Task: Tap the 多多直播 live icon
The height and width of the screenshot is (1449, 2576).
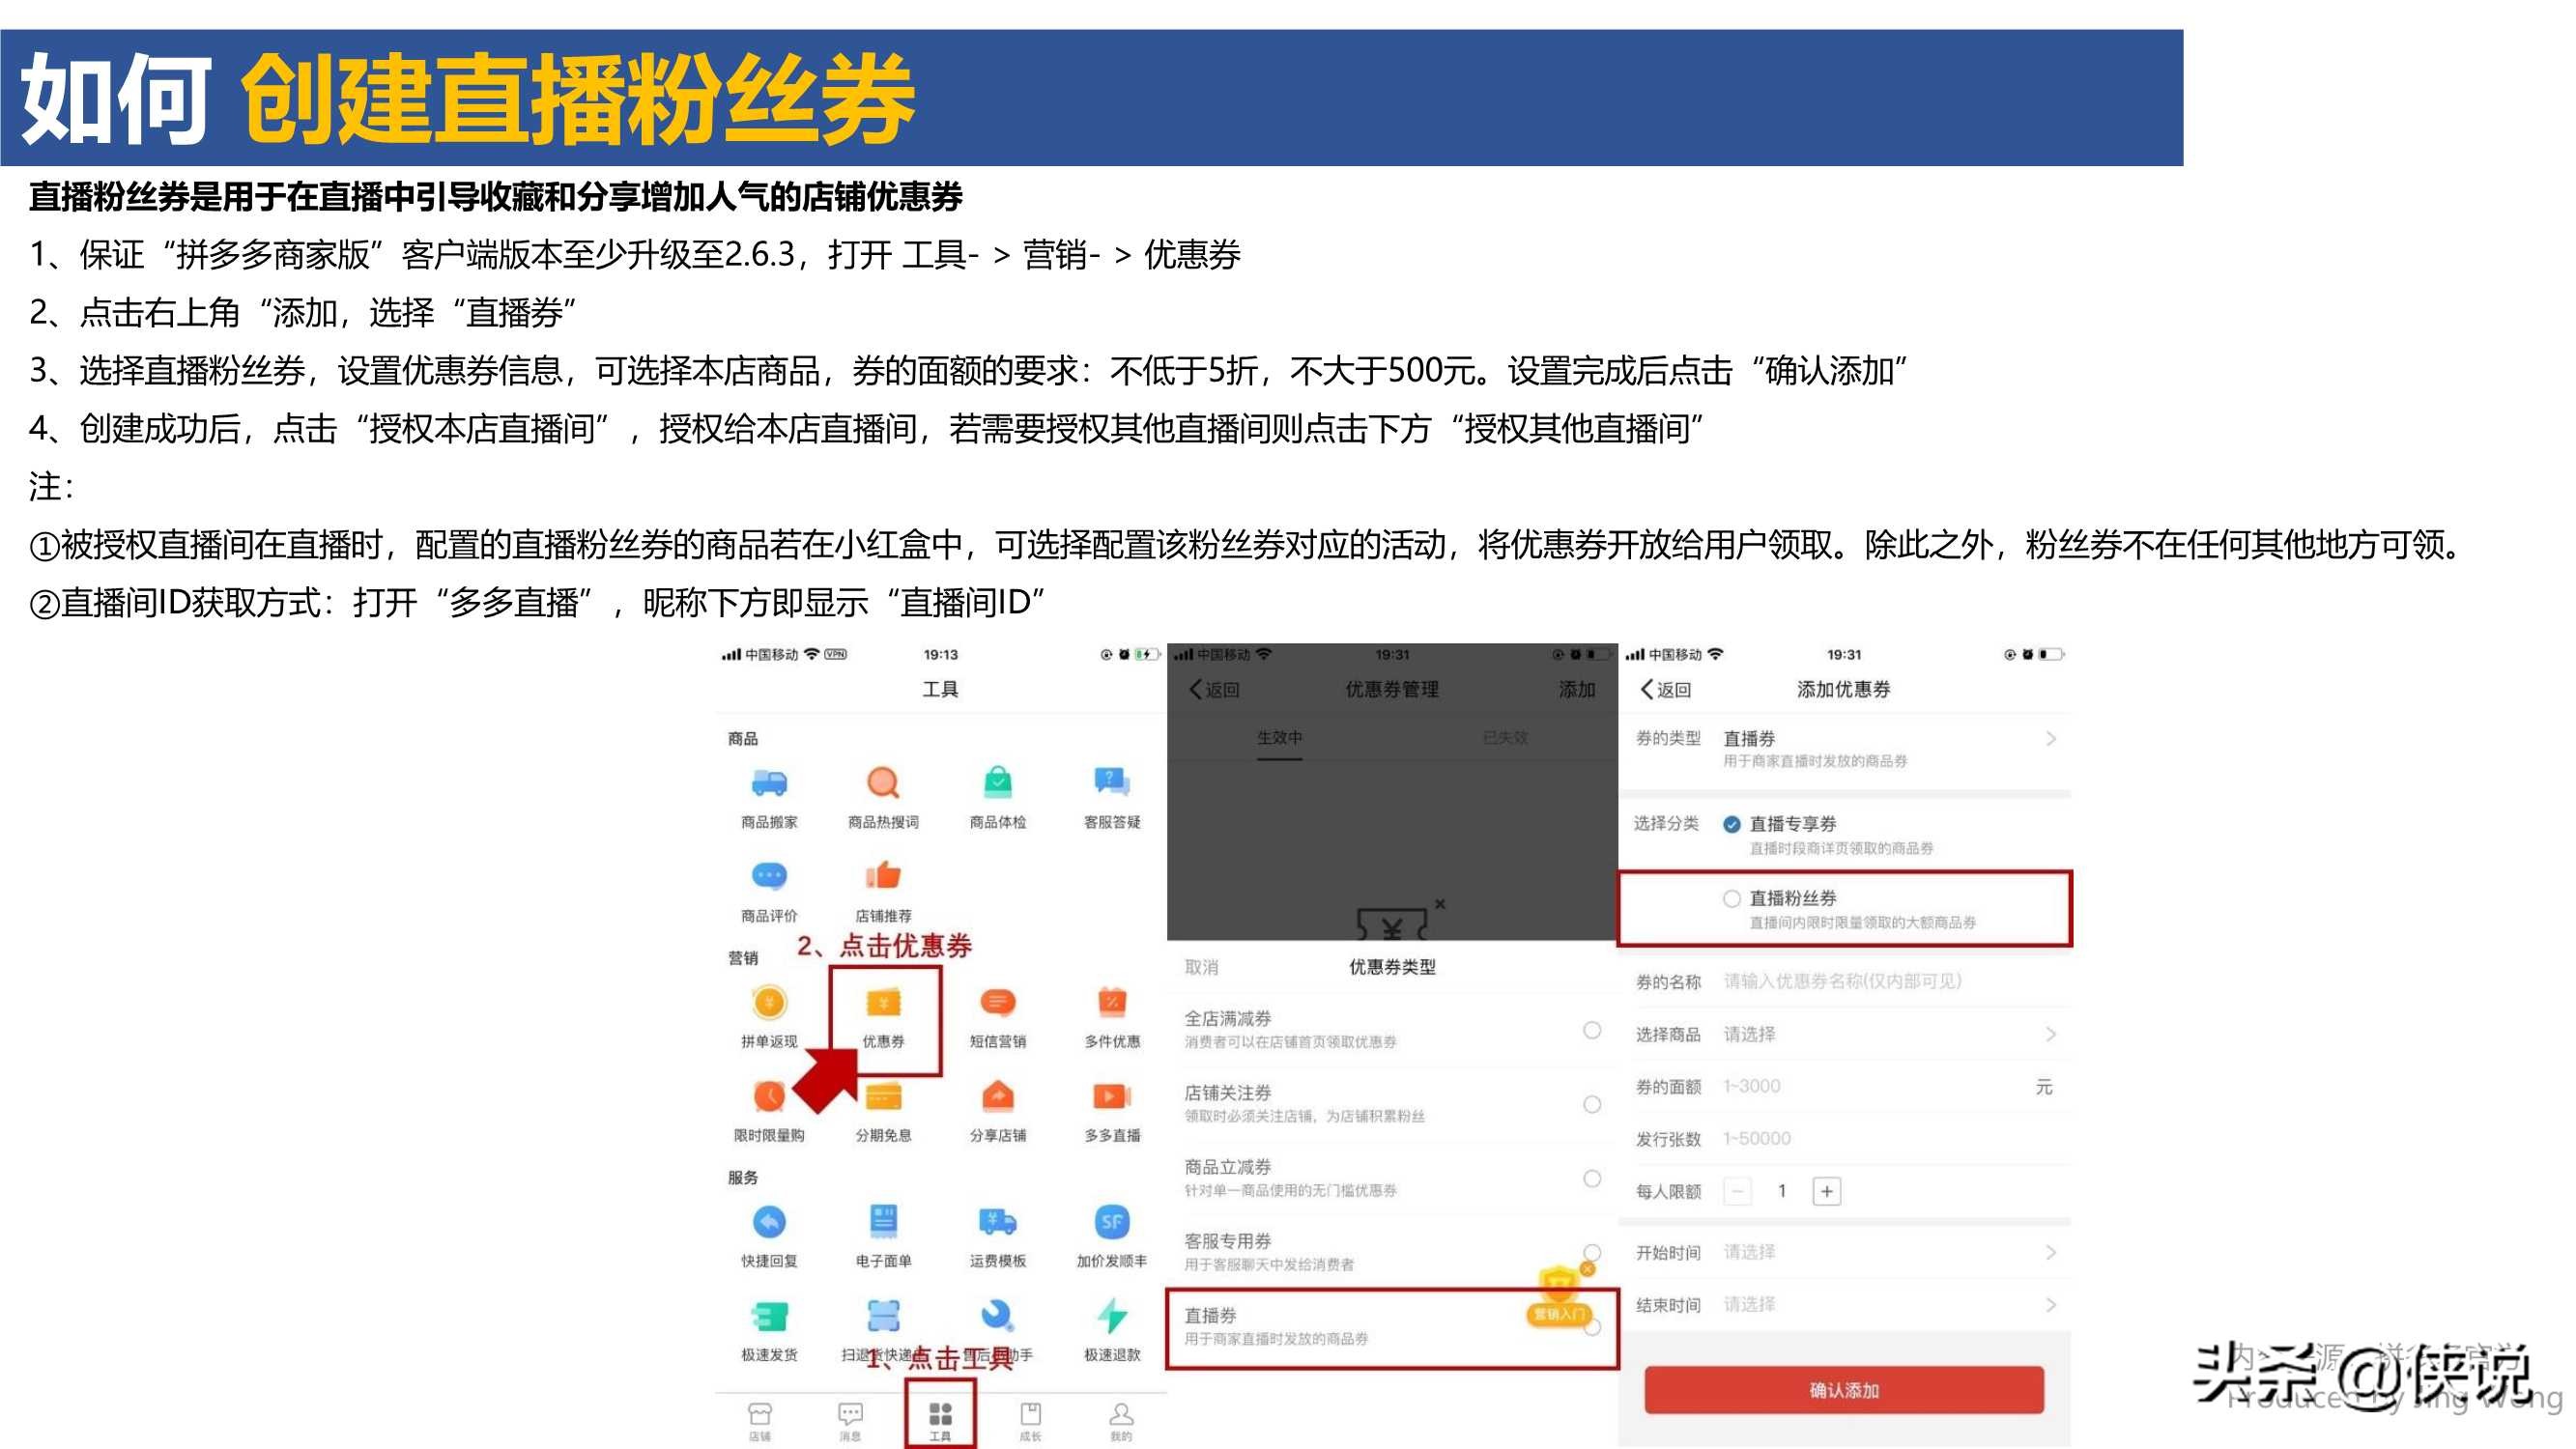Action: [x=1111, y=1098]
